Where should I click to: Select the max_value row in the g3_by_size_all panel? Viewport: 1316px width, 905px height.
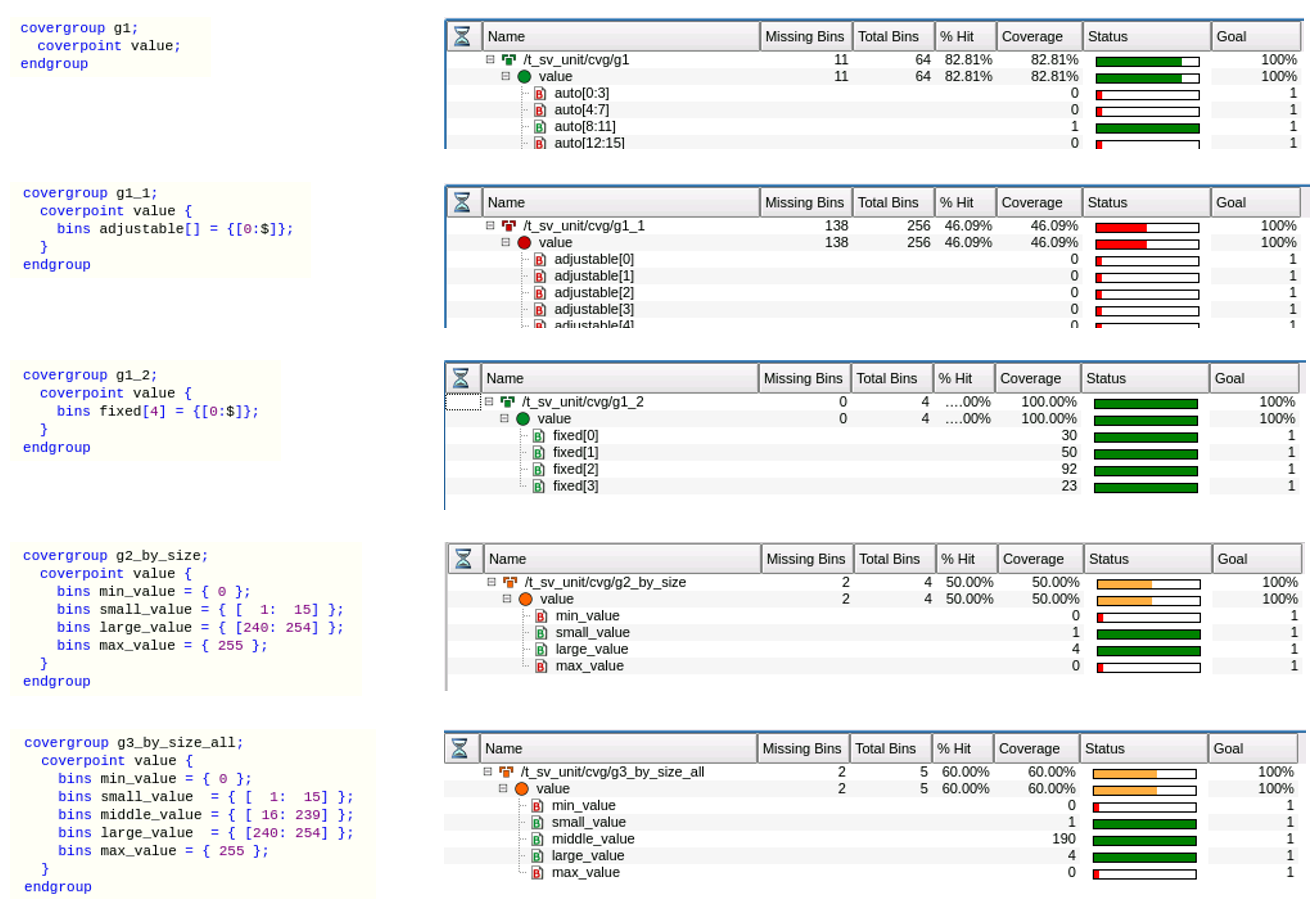[x=585, y=872]
